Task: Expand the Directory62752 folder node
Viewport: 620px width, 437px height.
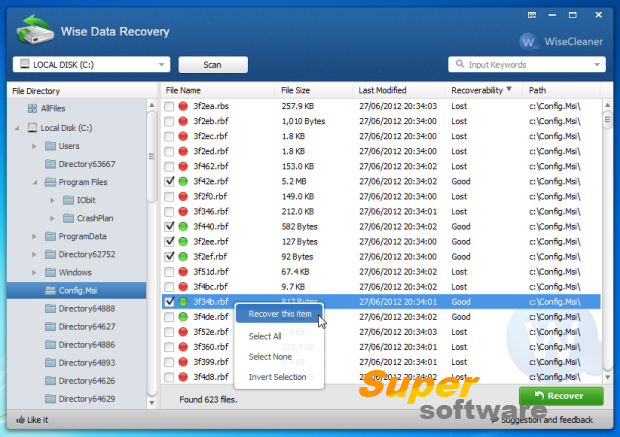Action: pos(34,254)
